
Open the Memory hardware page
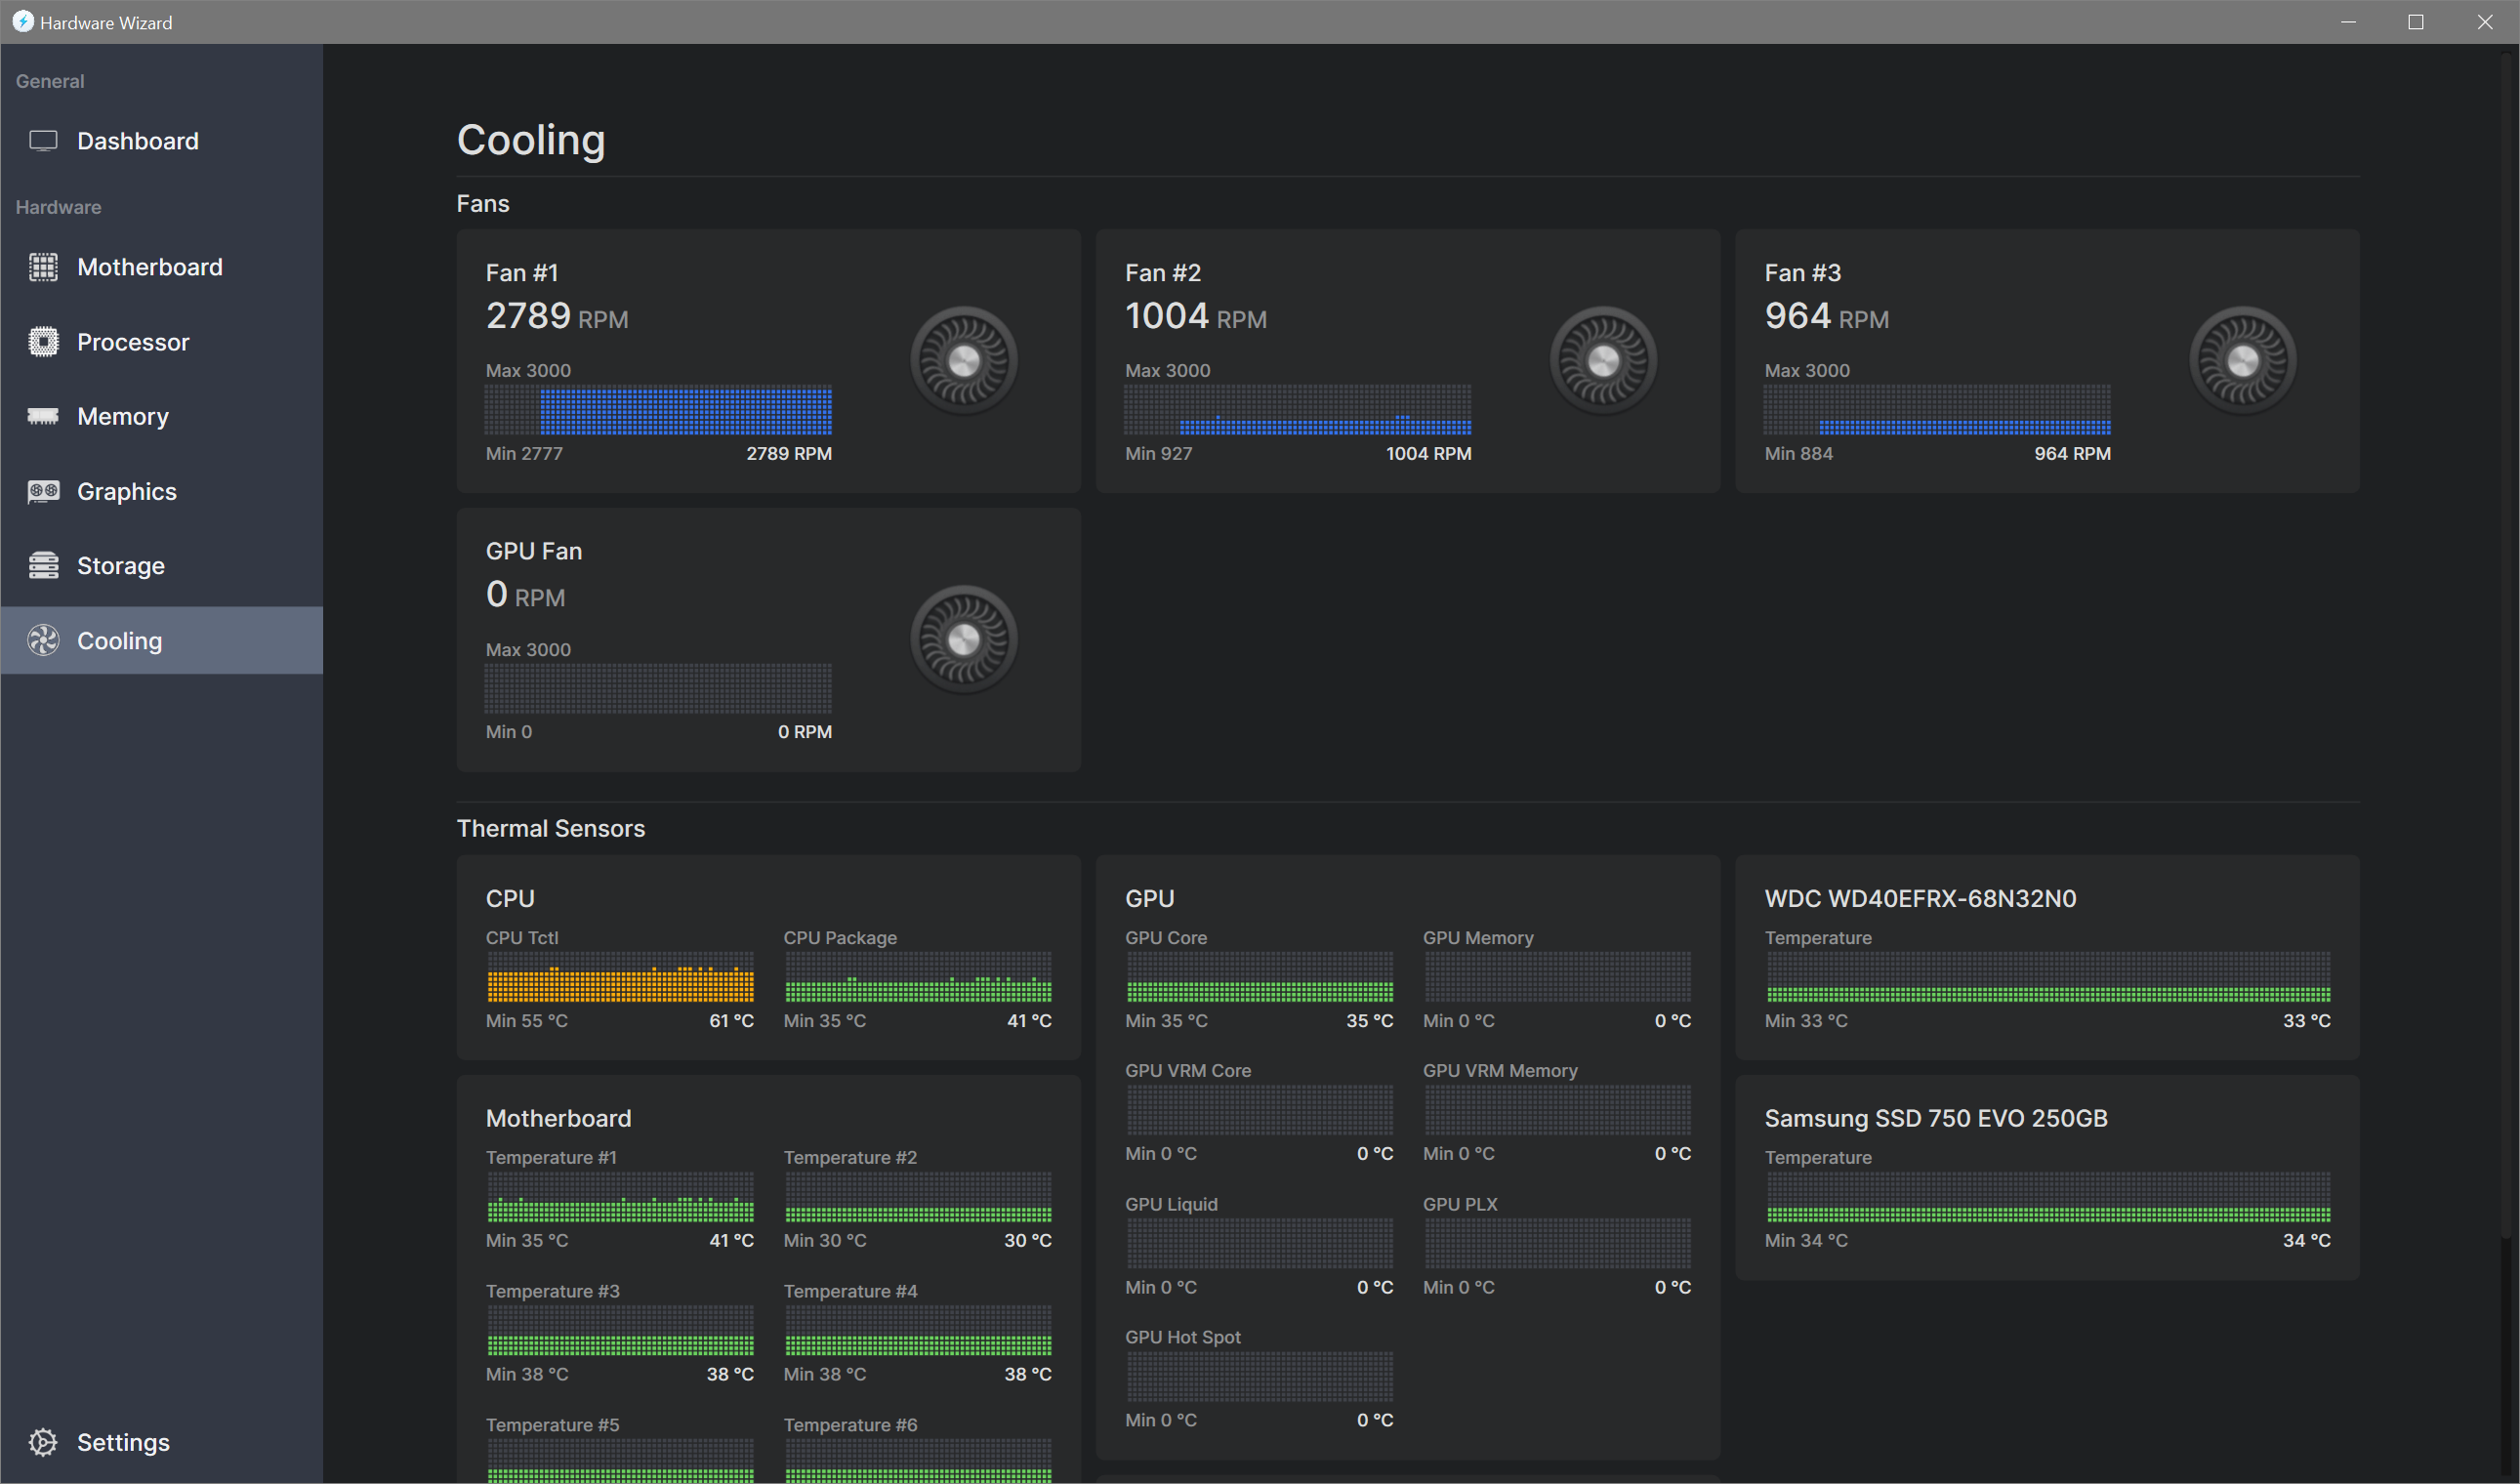[123, 416]
